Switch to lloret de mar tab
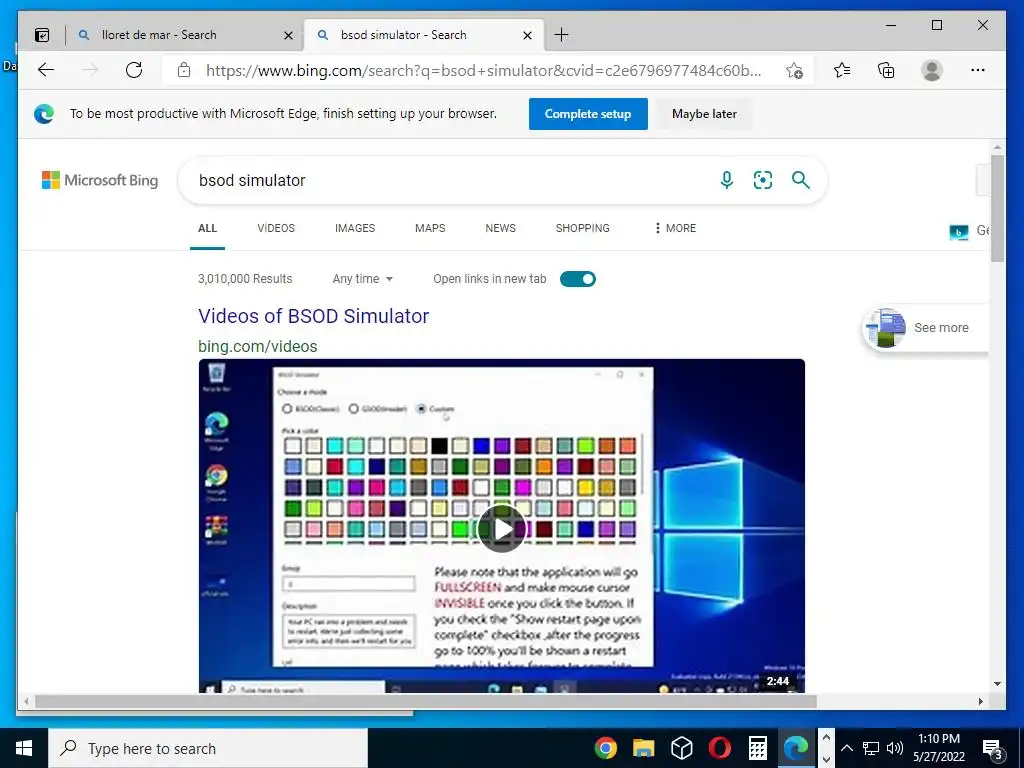Image resolution: width=1024 pixels, height=768 pixels. [184, 35]
